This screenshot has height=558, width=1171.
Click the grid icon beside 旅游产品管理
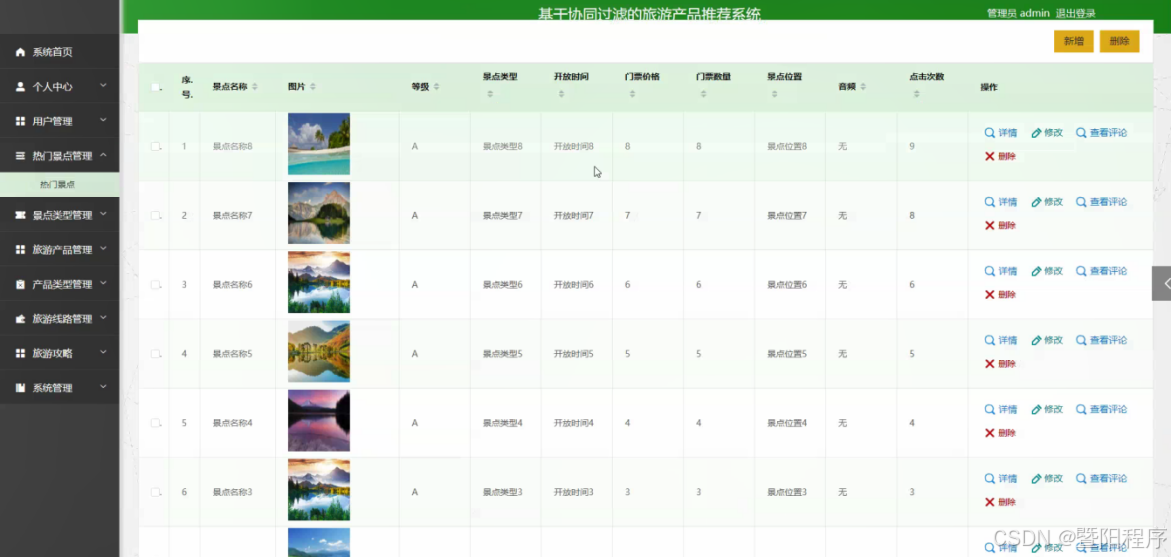tap(20, 249)
